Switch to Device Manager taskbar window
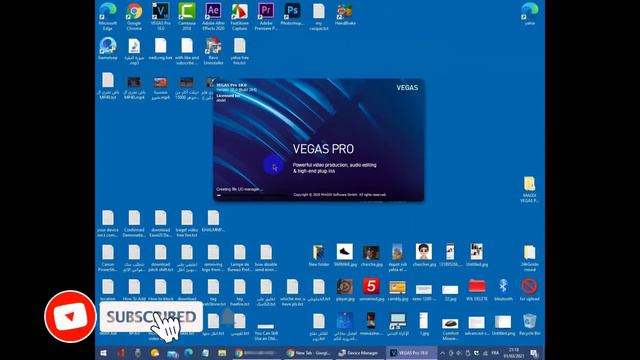This screenshot has height=360, width=640. click(359, 353)
